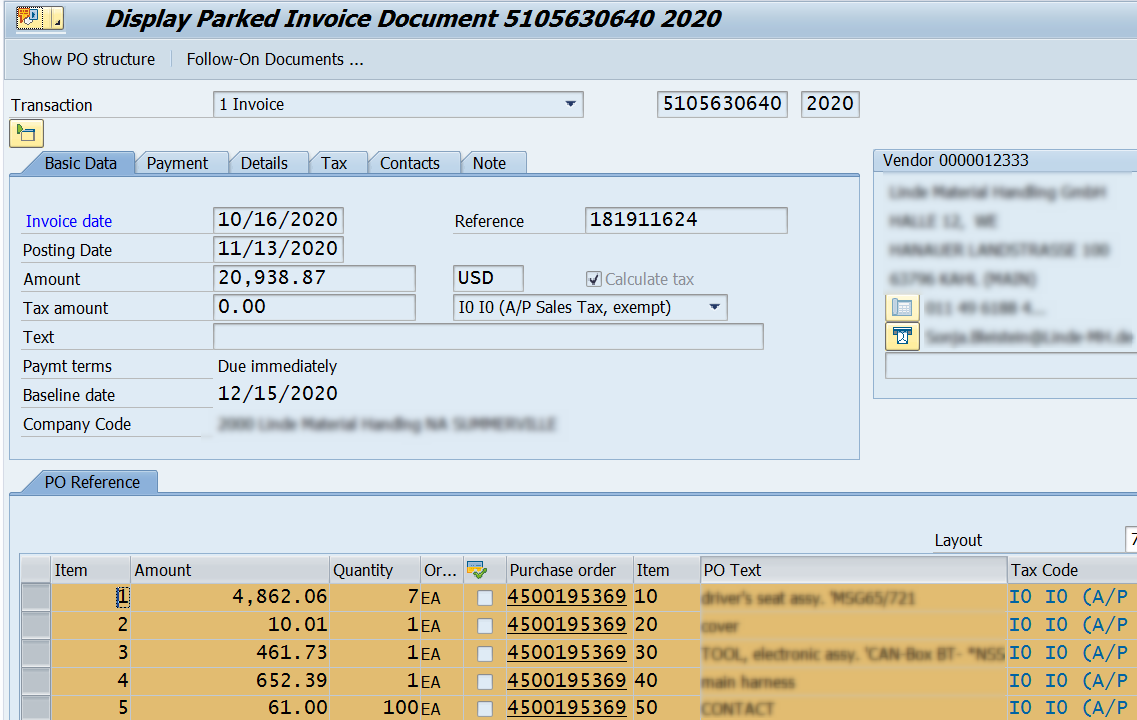Viewport: 1137px width, 720px height.
Task: Open purchase order 4500195369 item 30 link
Action: (x=566, y=652)
